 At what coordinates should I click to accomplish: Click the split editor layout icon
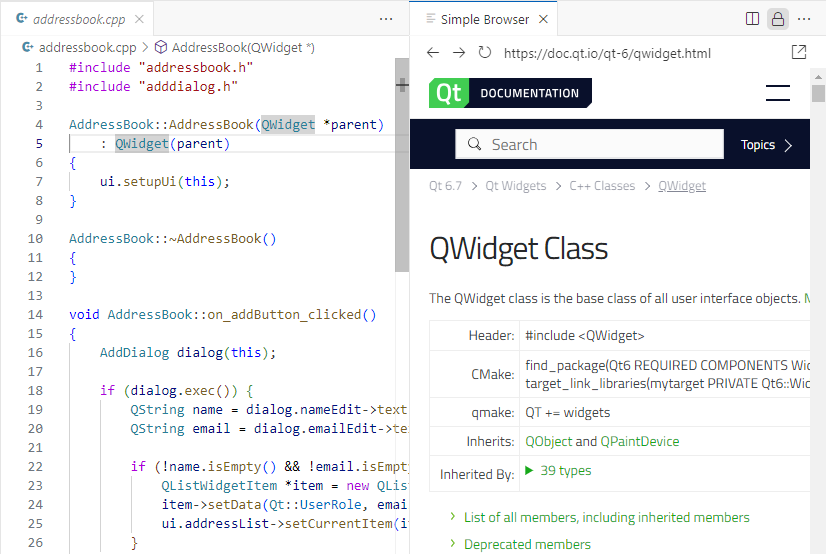[752, 19]
